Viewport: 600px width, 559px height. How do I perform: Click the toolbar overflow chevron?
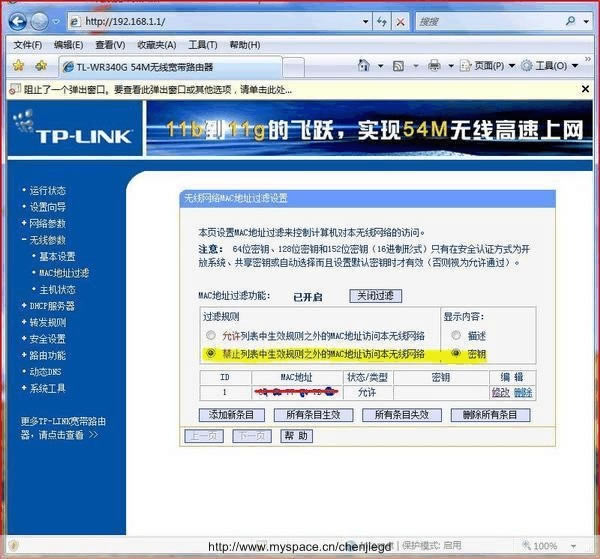pos(588,59)
